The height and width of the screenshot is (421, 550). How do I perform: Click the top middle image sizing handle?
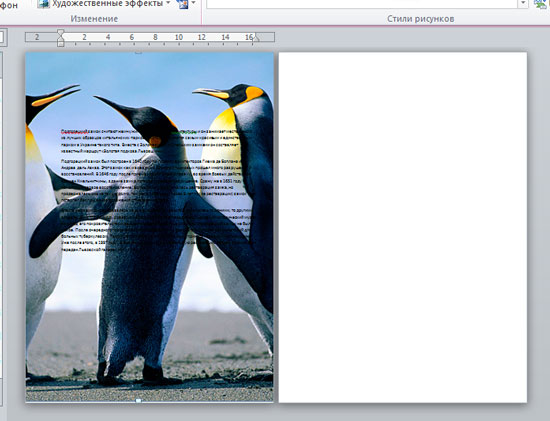coord(139,53)
